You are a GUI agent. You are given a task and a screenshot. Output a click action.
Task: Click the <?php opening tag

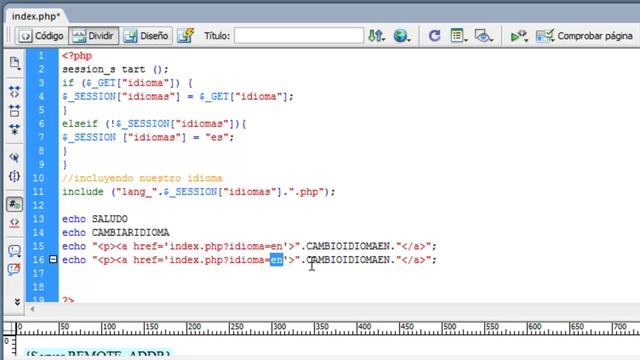coord(77,56)
